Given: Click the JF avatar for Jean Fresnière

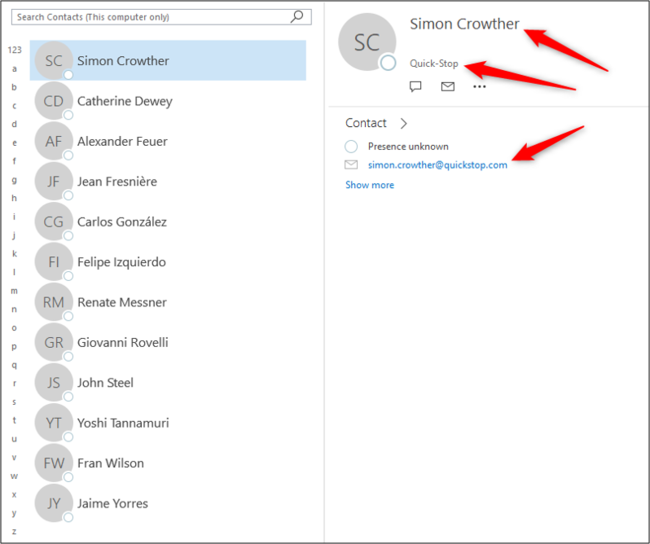Looking at the screenshot, I should [x=53, y=181].
